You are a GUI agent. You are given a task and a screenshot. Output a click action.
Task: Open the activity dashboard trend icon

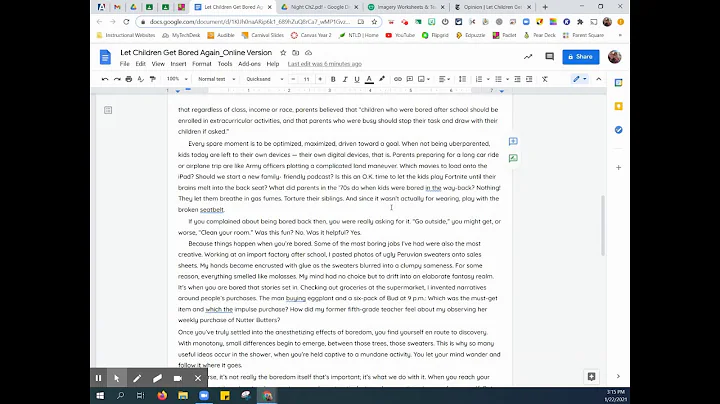click(x=528, y=56)
